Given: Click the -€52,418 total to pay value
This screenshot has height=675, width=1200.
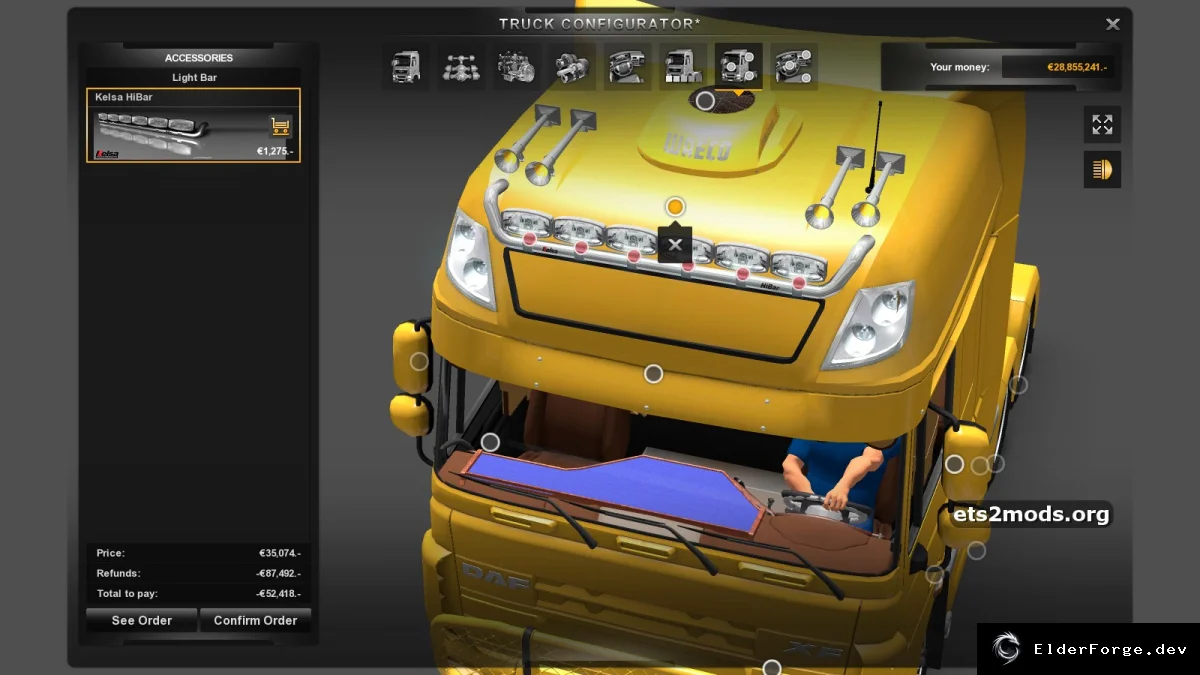Looking at the screenshot, I should tap(278, 594).
